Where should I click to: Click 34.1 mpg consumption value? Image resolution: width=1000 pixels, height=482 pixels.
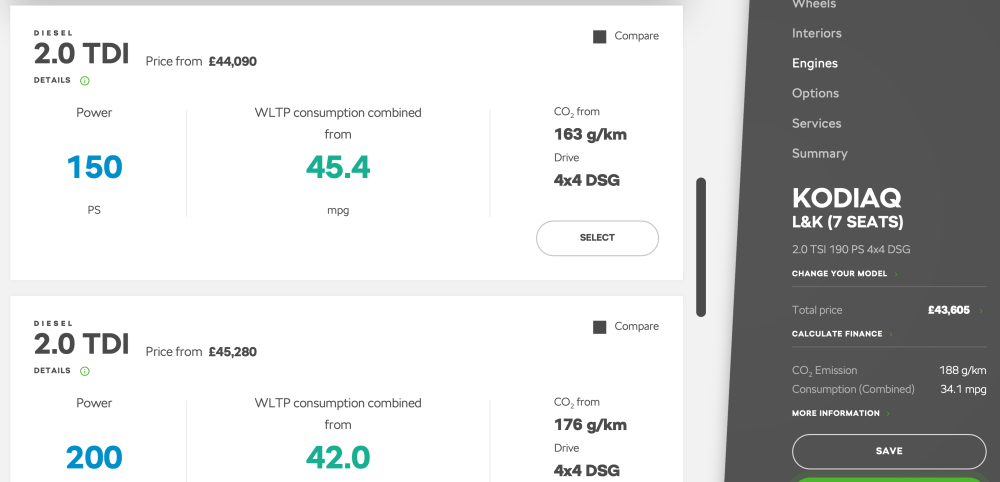click(963, 389)
